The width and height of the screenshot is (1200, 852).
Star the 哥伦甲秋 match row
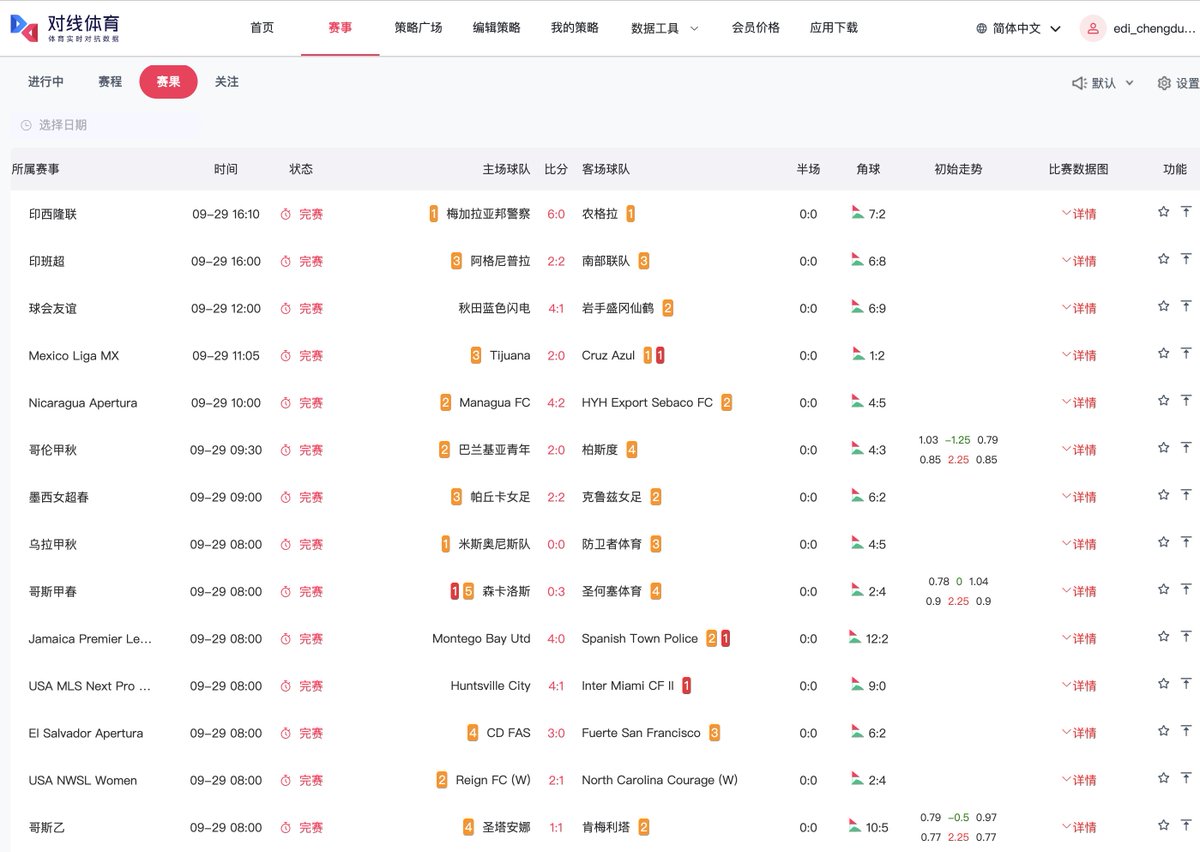click(x=1163, y=448)
